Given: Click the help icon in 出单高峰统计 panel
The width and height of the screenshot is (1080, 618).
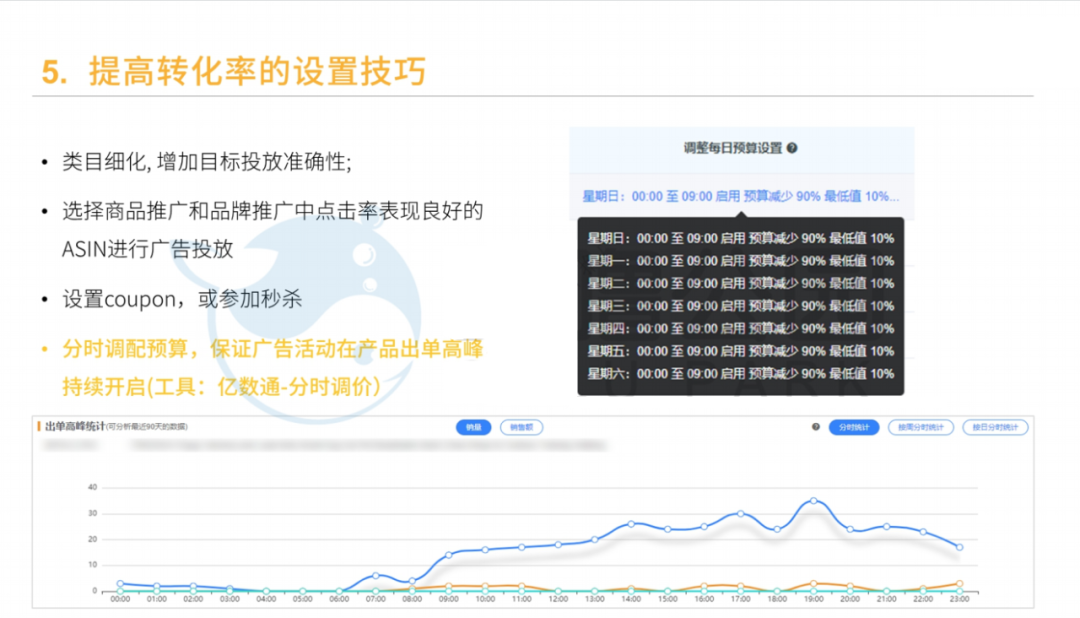Looking at the screenshot, I should [x=817, y=427].
